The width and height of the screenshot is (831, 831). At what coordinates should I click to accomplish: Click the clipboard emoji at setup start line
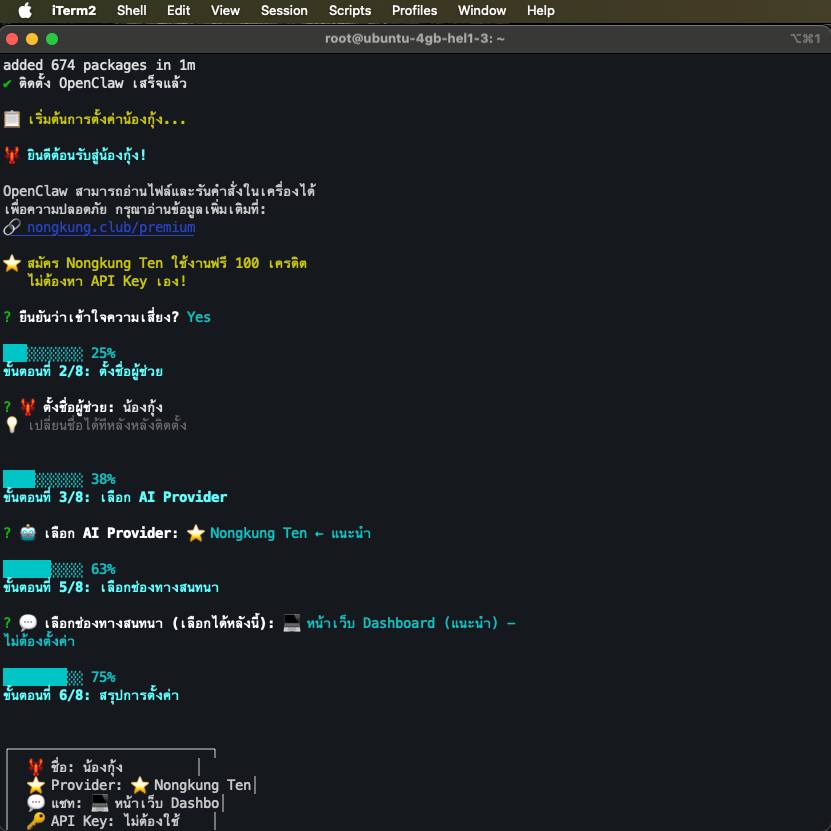point(12,119)
